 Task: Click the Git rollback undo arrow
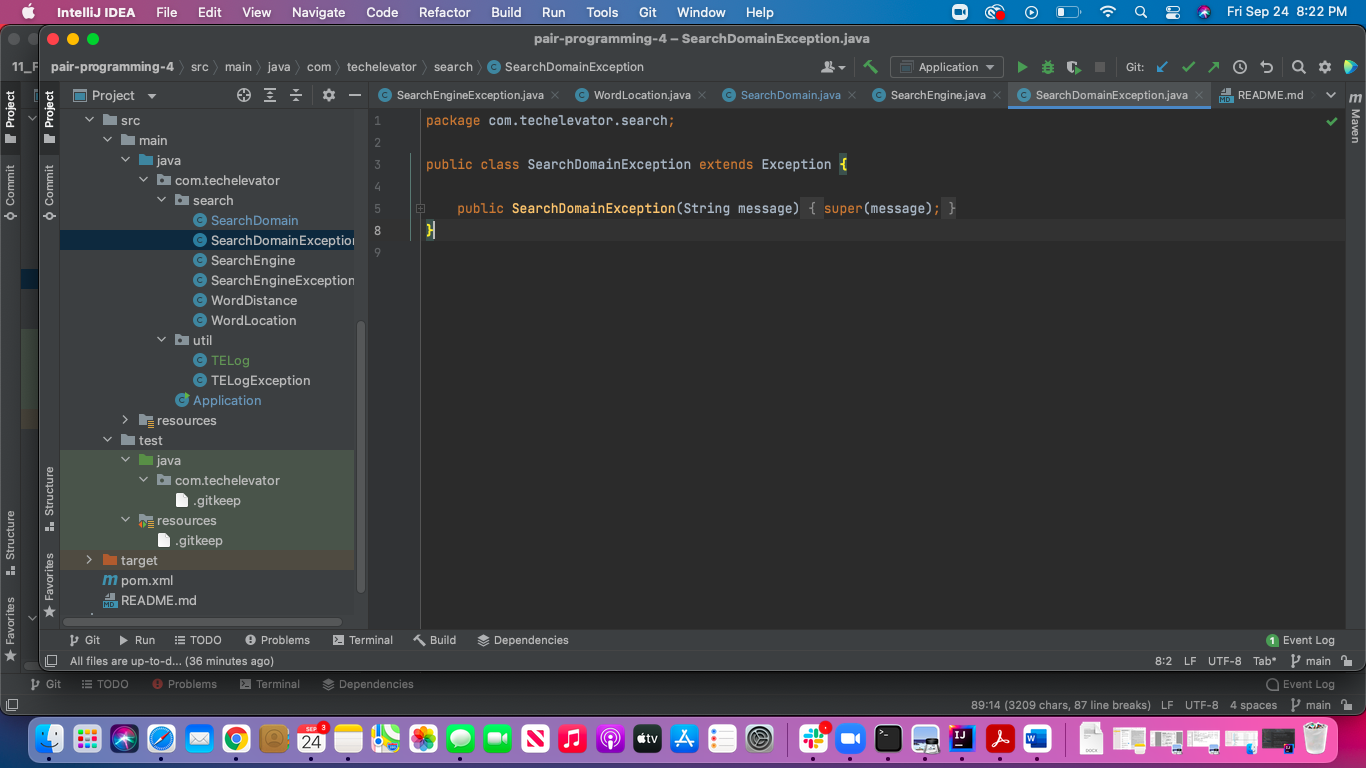(1267, 67)
